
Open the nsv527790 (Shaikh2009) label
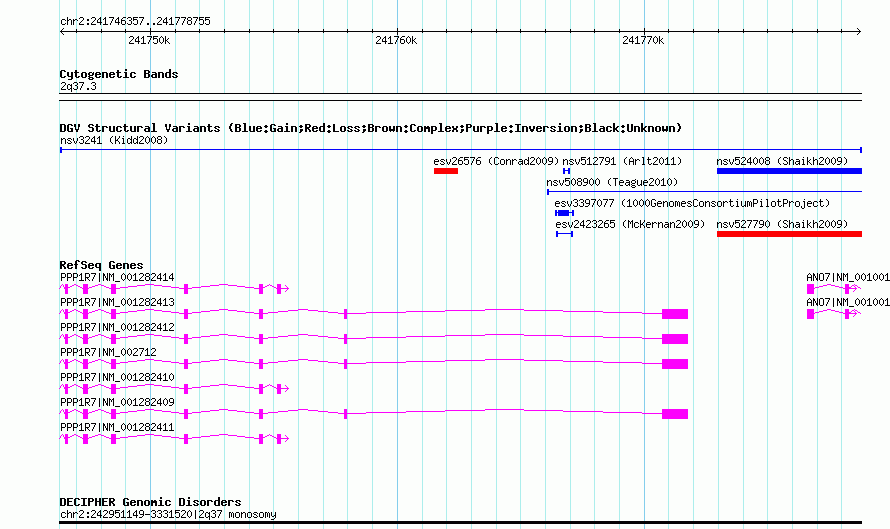click(782, 224)
